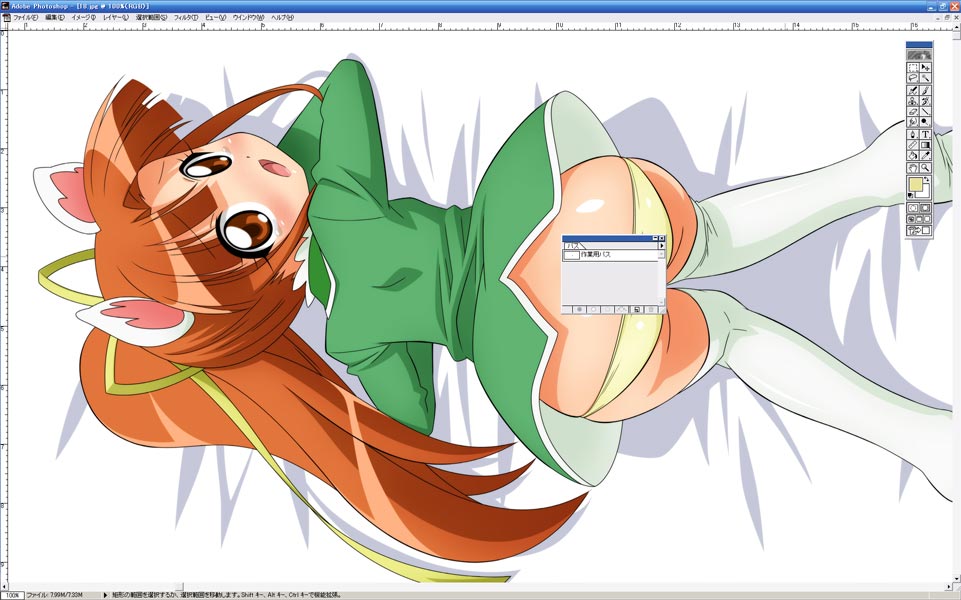Open the ビュー (View) menu
Screen dimensions: 961x600
[x=215, y=18]
